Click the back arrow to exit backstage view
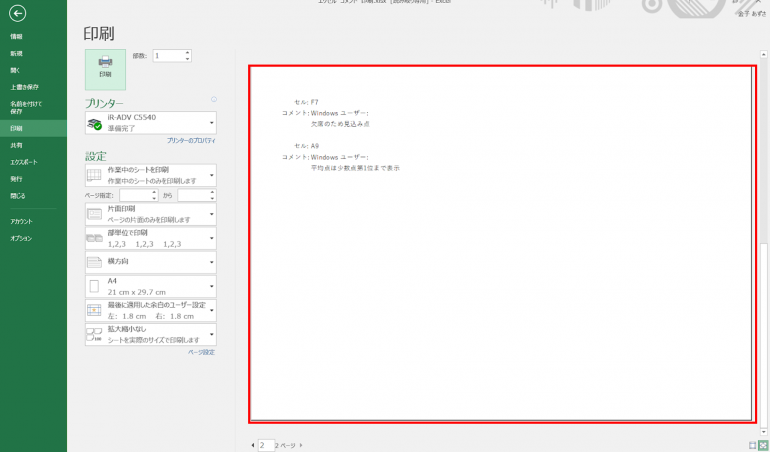 click(17, 13)
